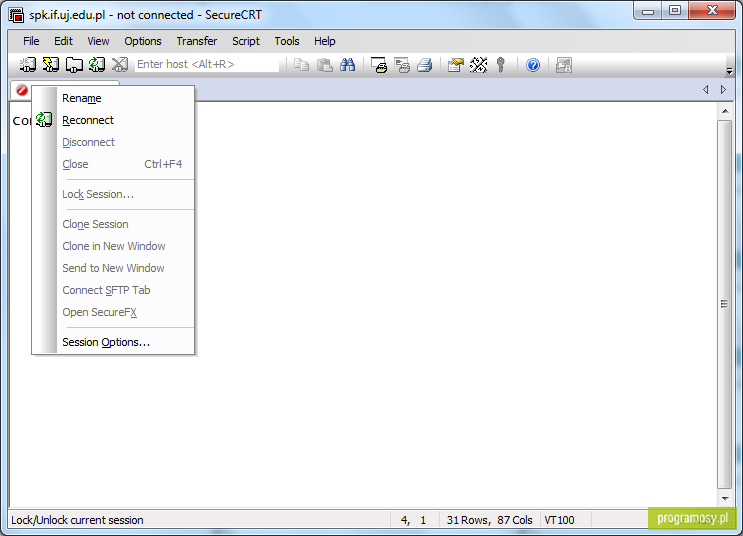
Task: Maximize the SecureCRT window
Action: point(675,11)
